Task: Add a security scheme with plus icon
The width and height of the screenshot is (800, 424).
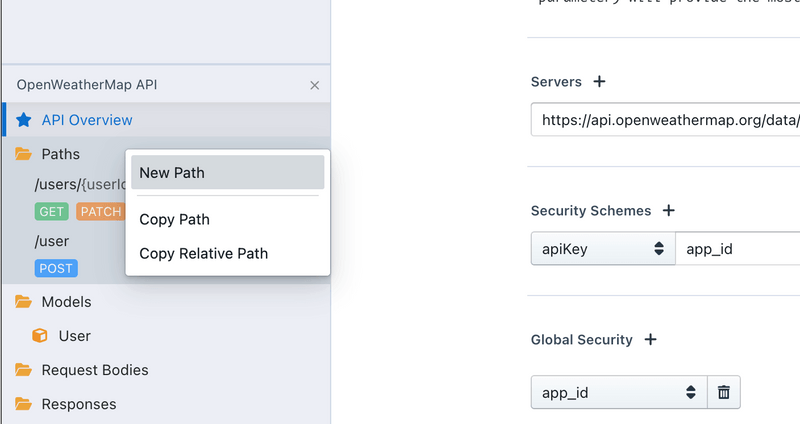Action: pyautogui.click(x=669, y=211)
